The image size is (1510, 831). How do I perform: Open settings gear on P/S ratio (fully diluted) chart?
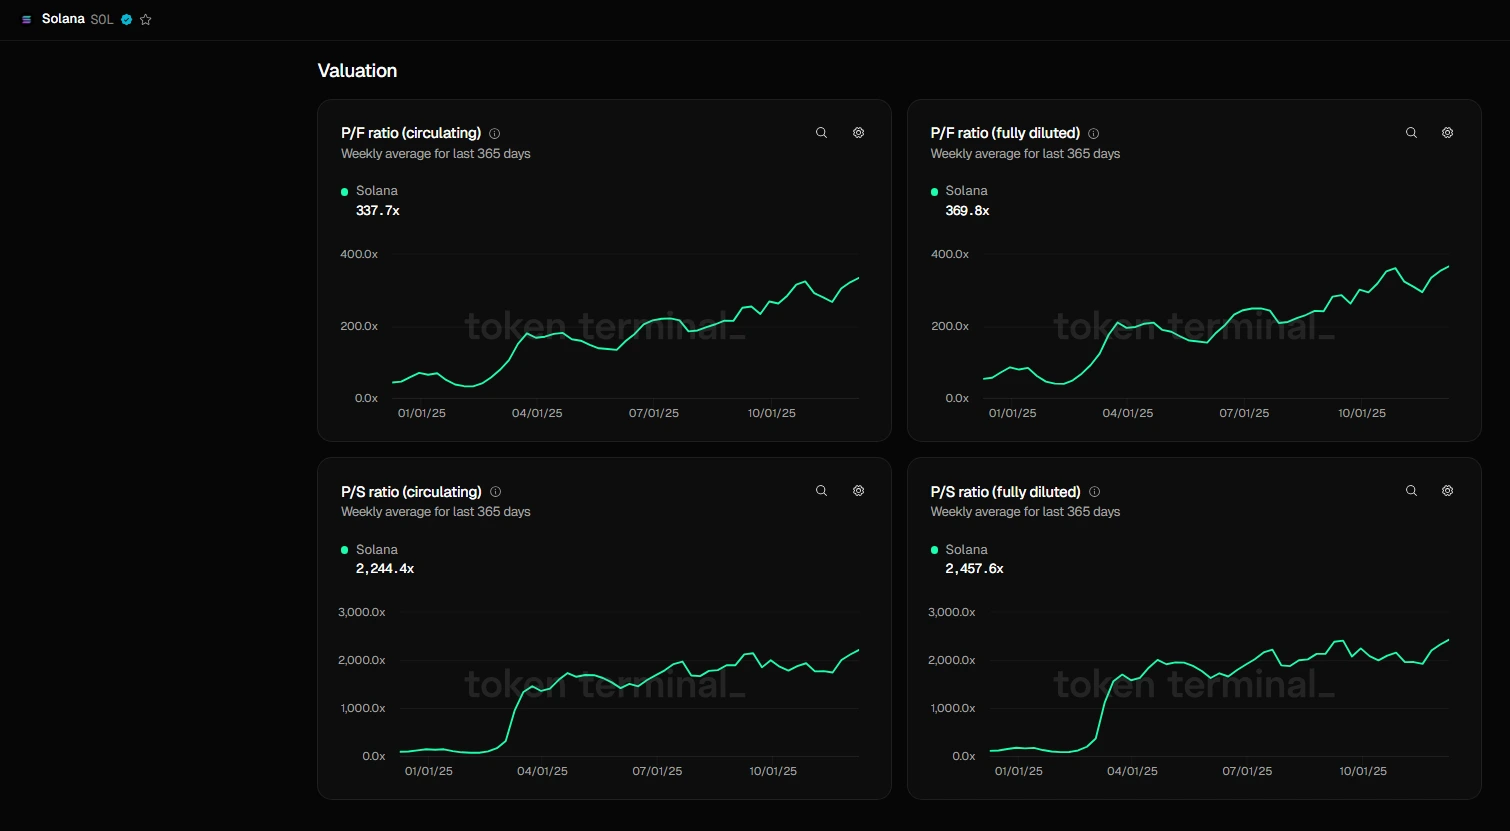(1447, 491)
